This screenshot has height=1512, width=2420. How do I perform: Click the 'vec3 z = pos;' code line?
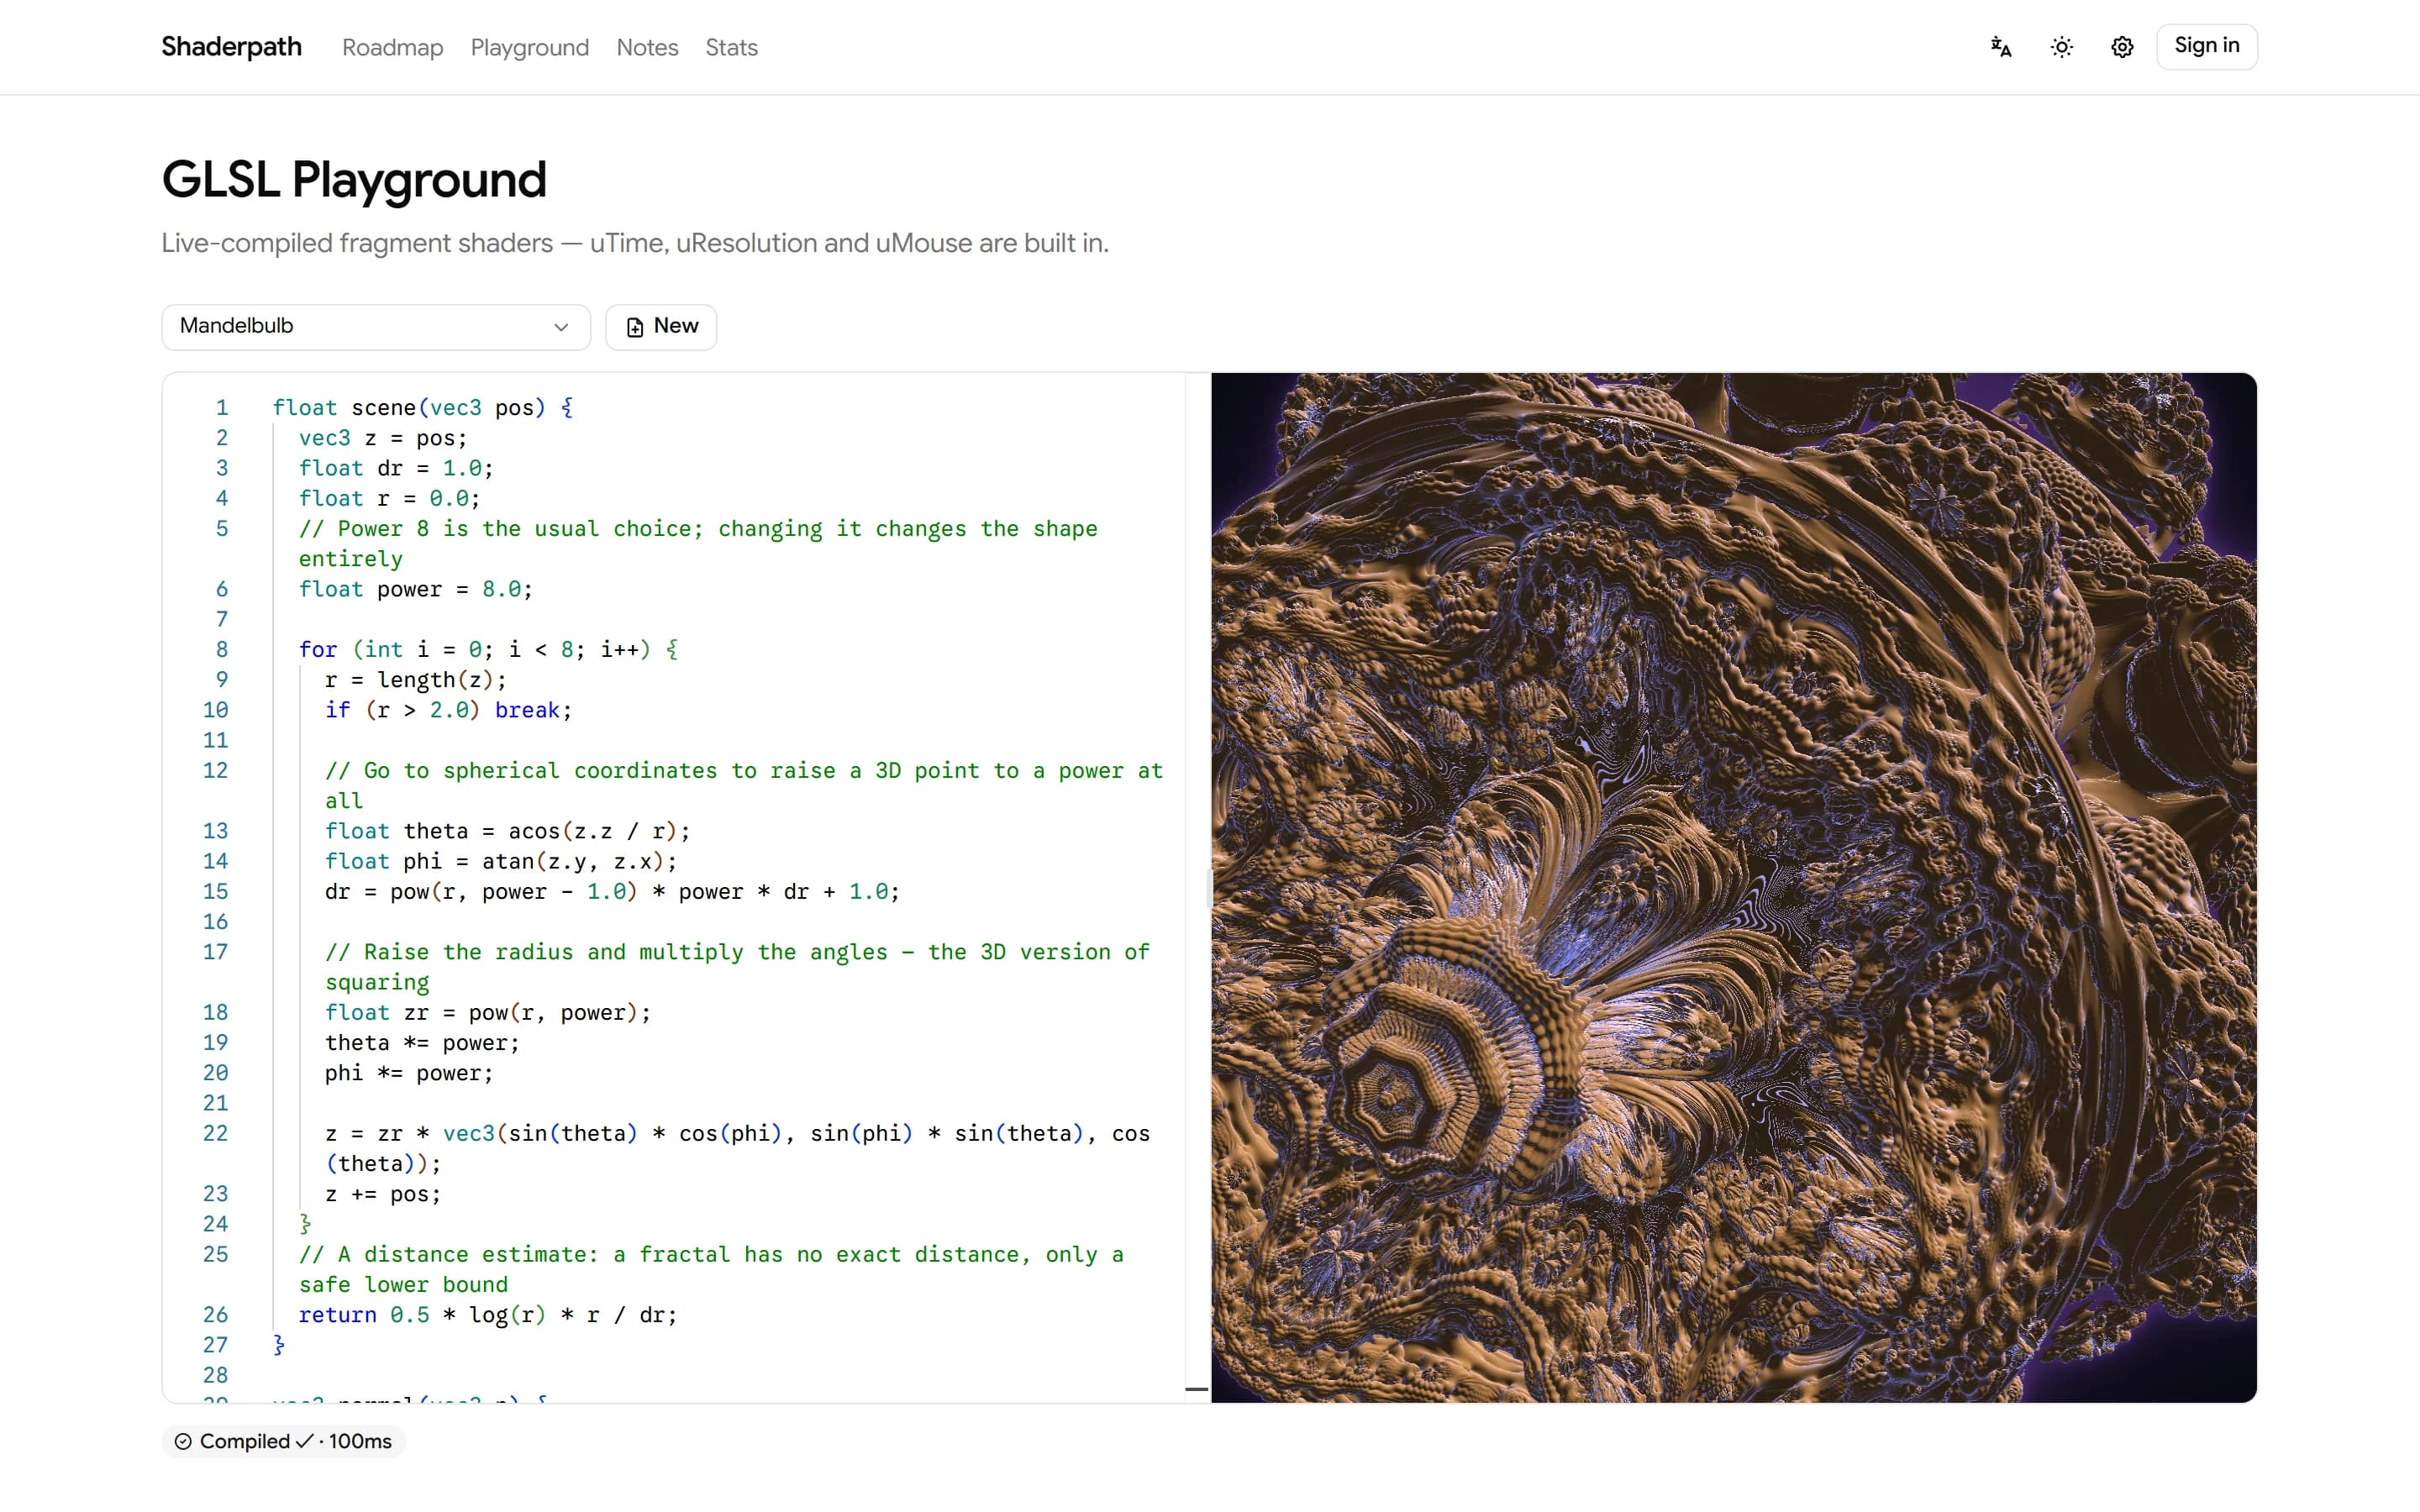pos(383,438)
